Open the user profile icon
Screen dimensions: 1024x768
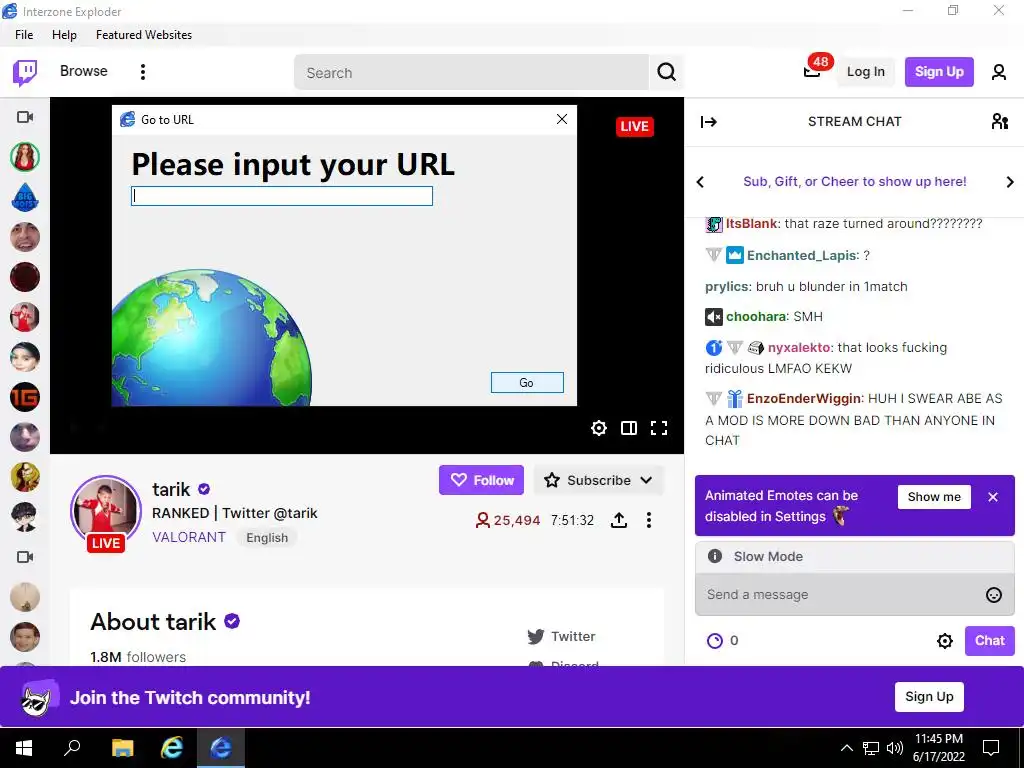(999, 72)
